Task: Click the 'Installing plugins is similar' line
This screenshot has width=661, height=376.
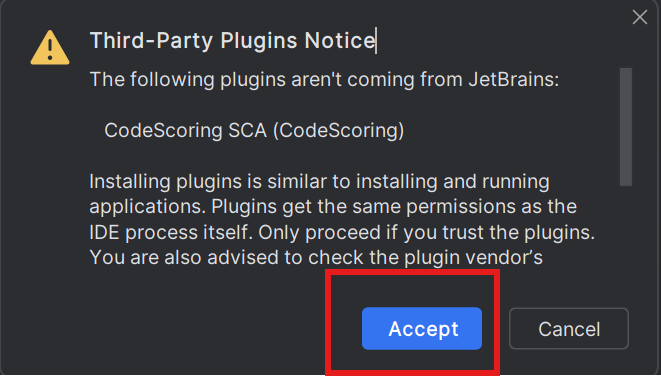Action: (319, 182)
